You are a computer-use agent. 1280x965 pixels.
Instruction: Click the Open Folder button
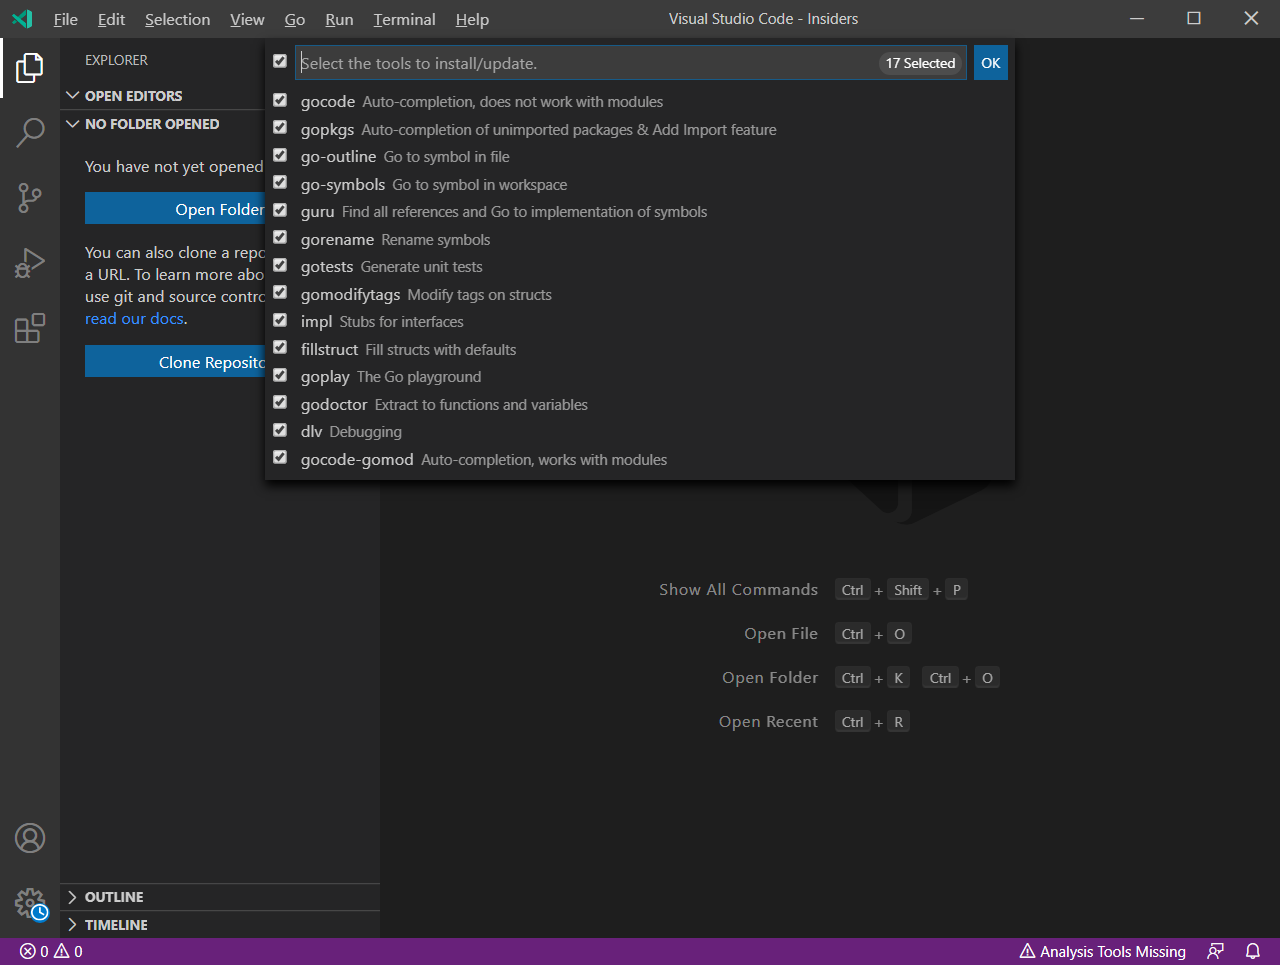(x=175, y=209)
